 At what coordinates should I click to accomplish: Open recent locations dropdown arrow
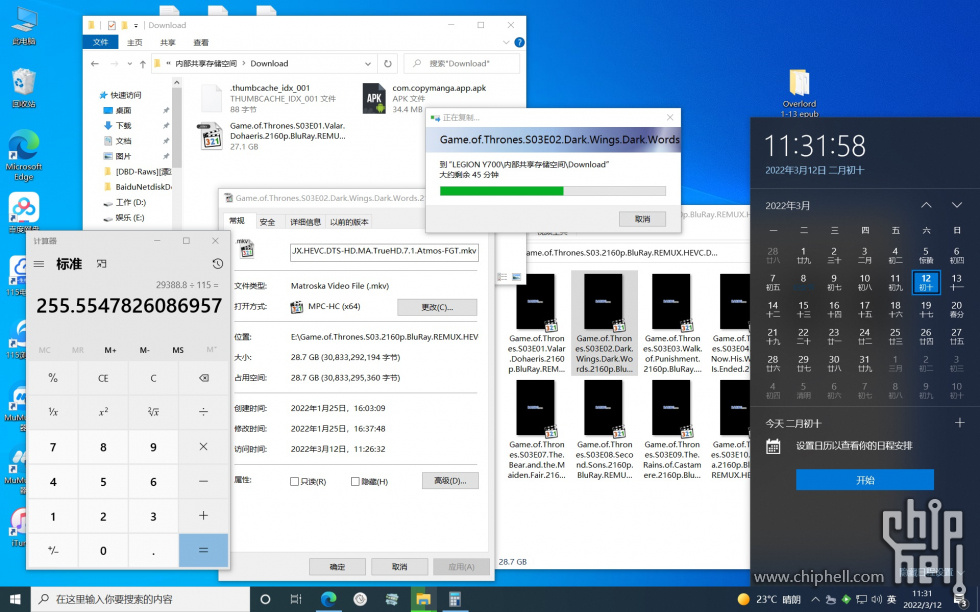click(x=129, y=64)
